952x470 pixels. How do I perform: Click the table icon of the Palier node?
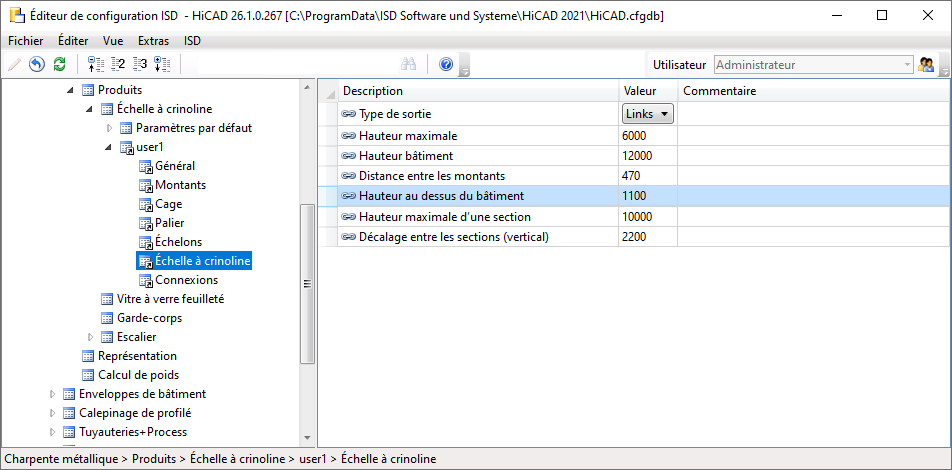point(145,223)
